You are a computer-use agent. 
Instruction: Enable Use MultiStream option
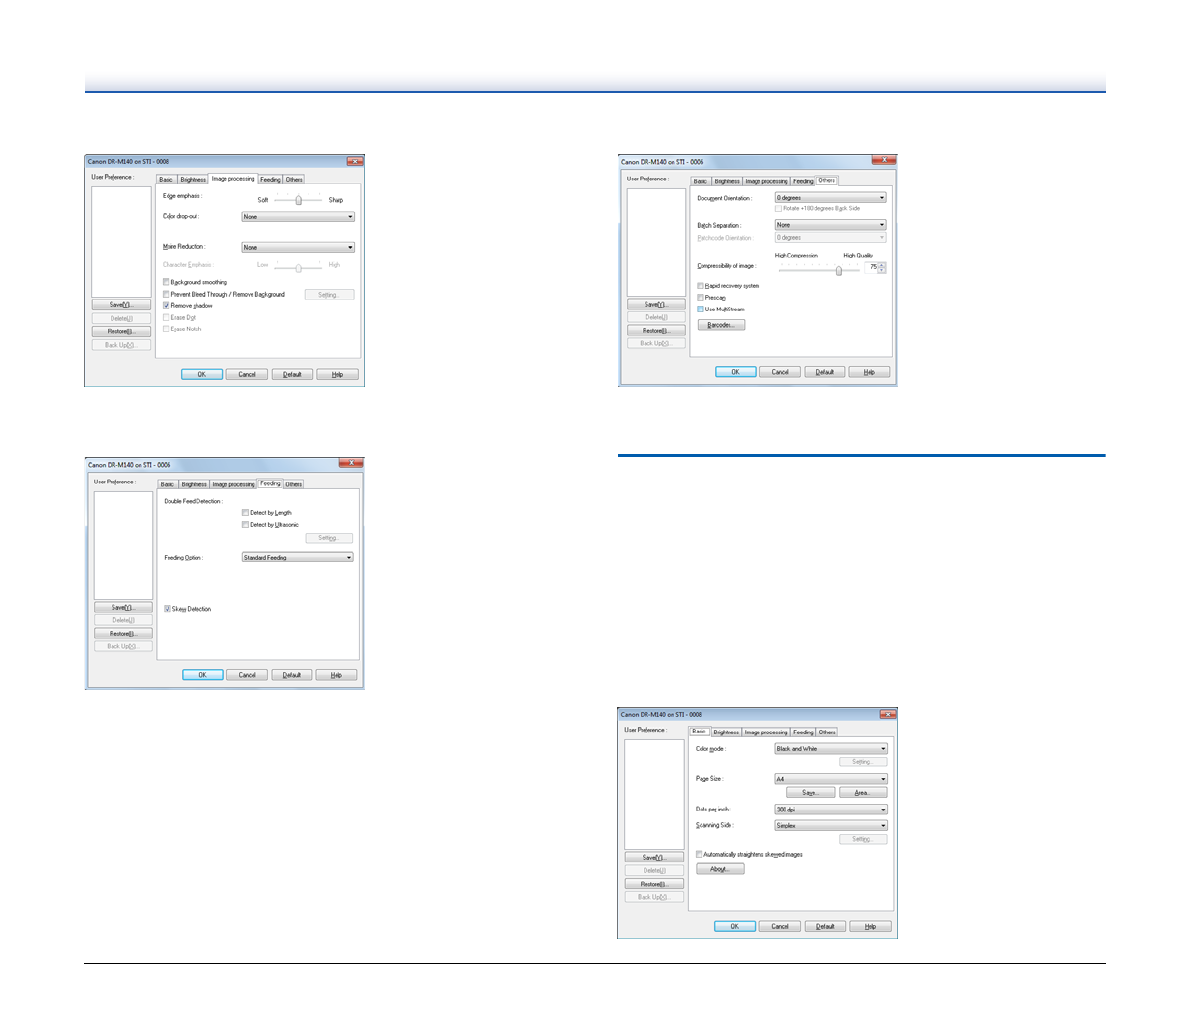click(x=701, y=309)
